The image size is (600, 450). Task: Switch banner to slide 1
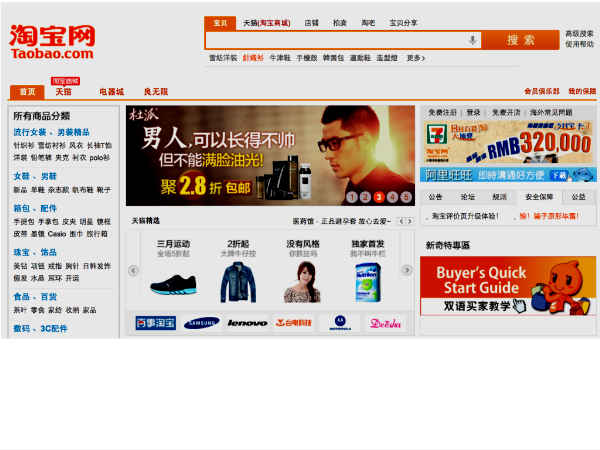352,197
